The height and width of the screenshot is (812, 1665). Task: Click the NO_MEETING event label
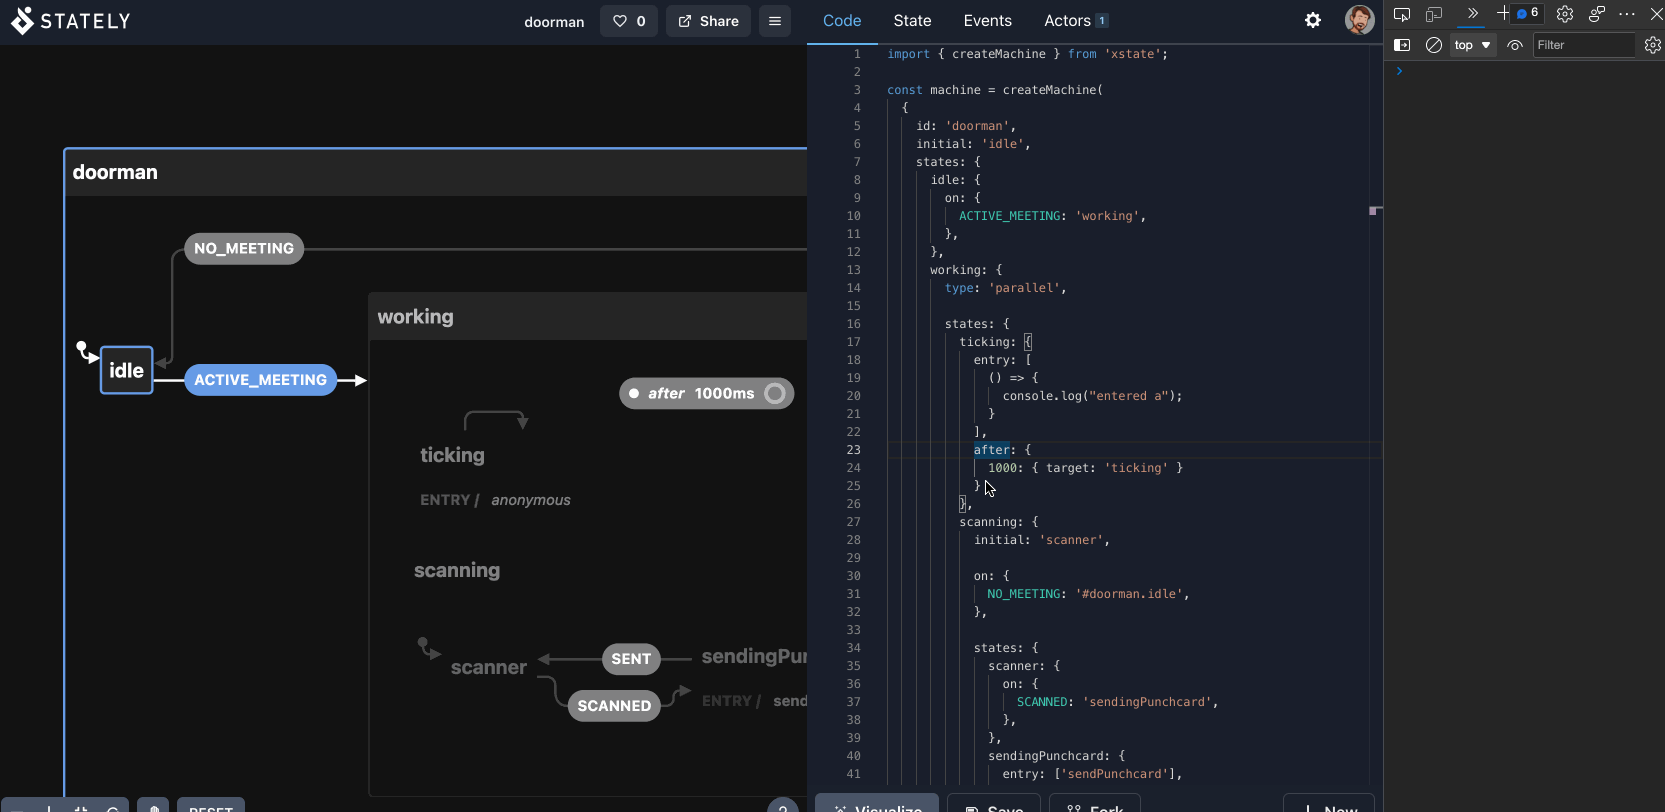click(244, 249)
